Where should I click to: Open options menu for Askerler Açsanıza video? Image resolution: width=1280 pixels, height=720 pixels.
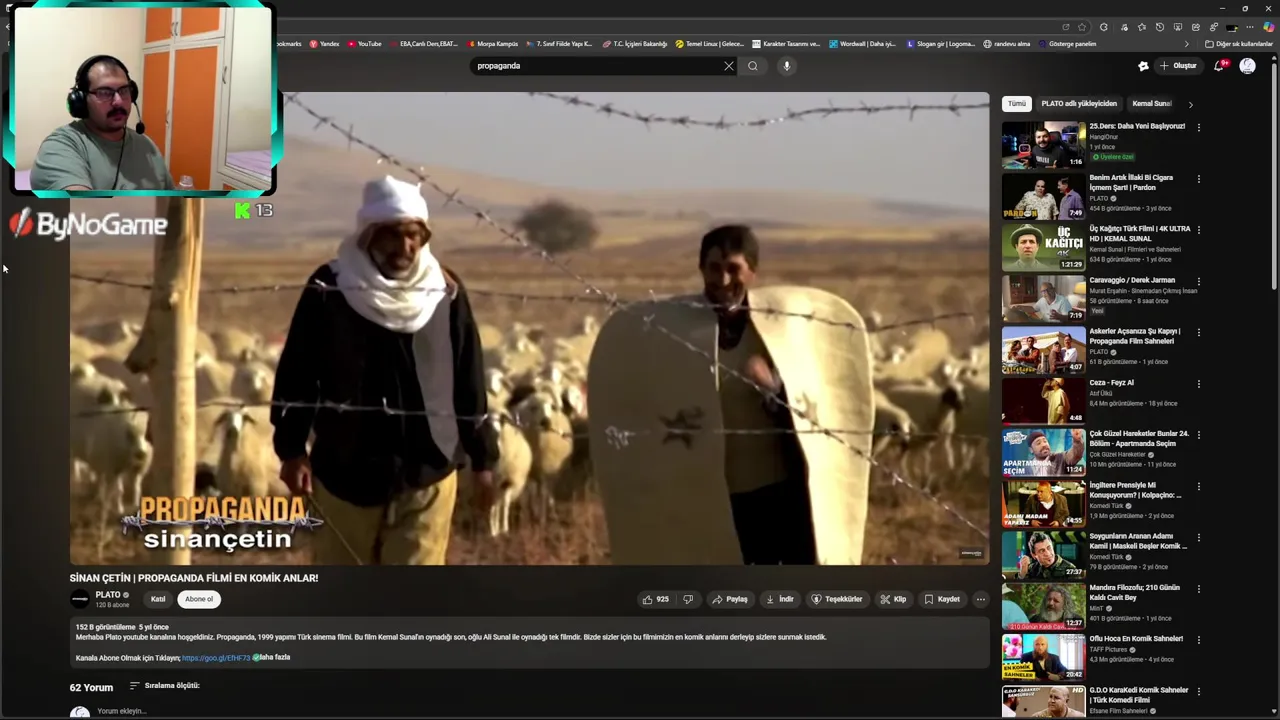tap(1198, 332)
